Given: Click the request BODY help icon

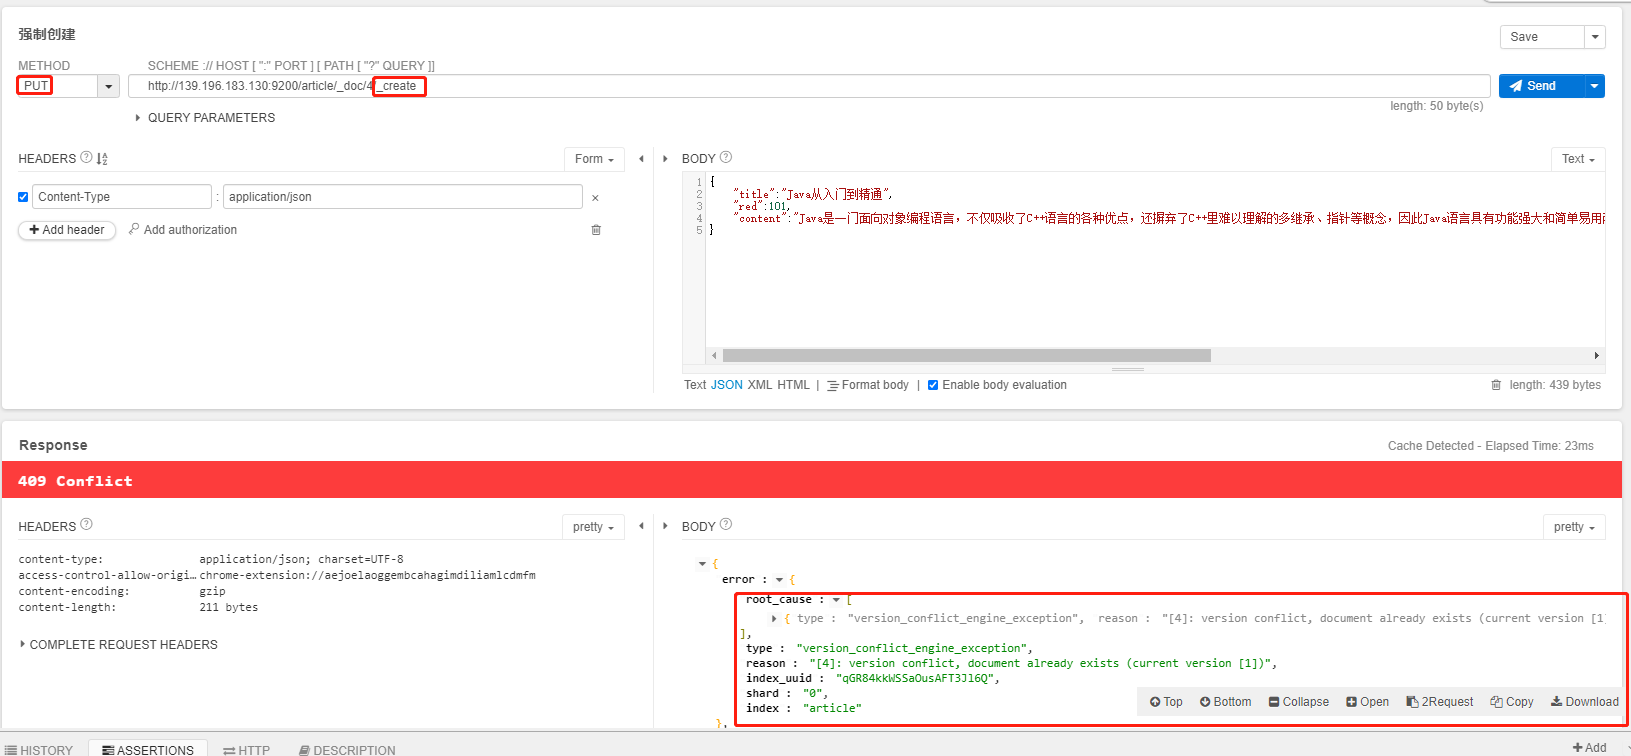Looking at the screenshot, I should [x=726, y=157].
